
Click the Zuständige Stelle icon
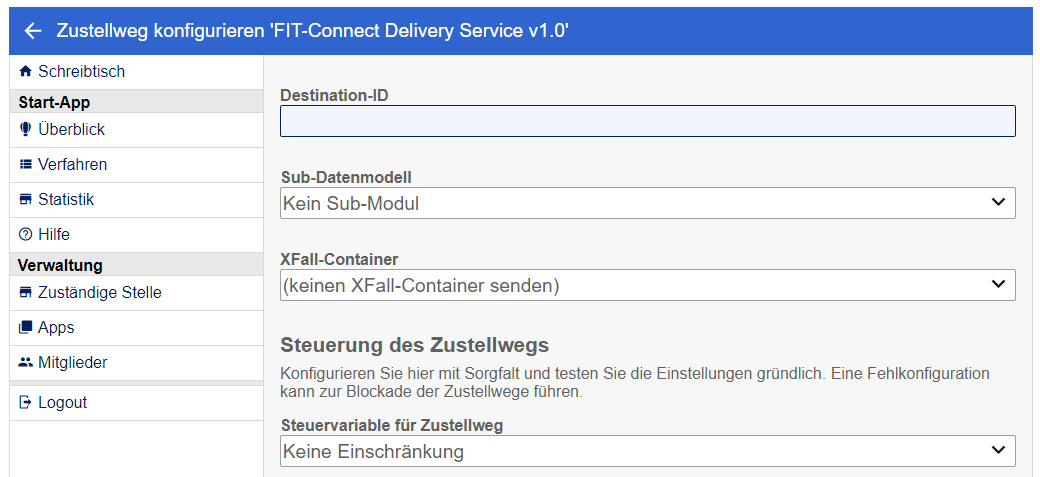(26, 293)
